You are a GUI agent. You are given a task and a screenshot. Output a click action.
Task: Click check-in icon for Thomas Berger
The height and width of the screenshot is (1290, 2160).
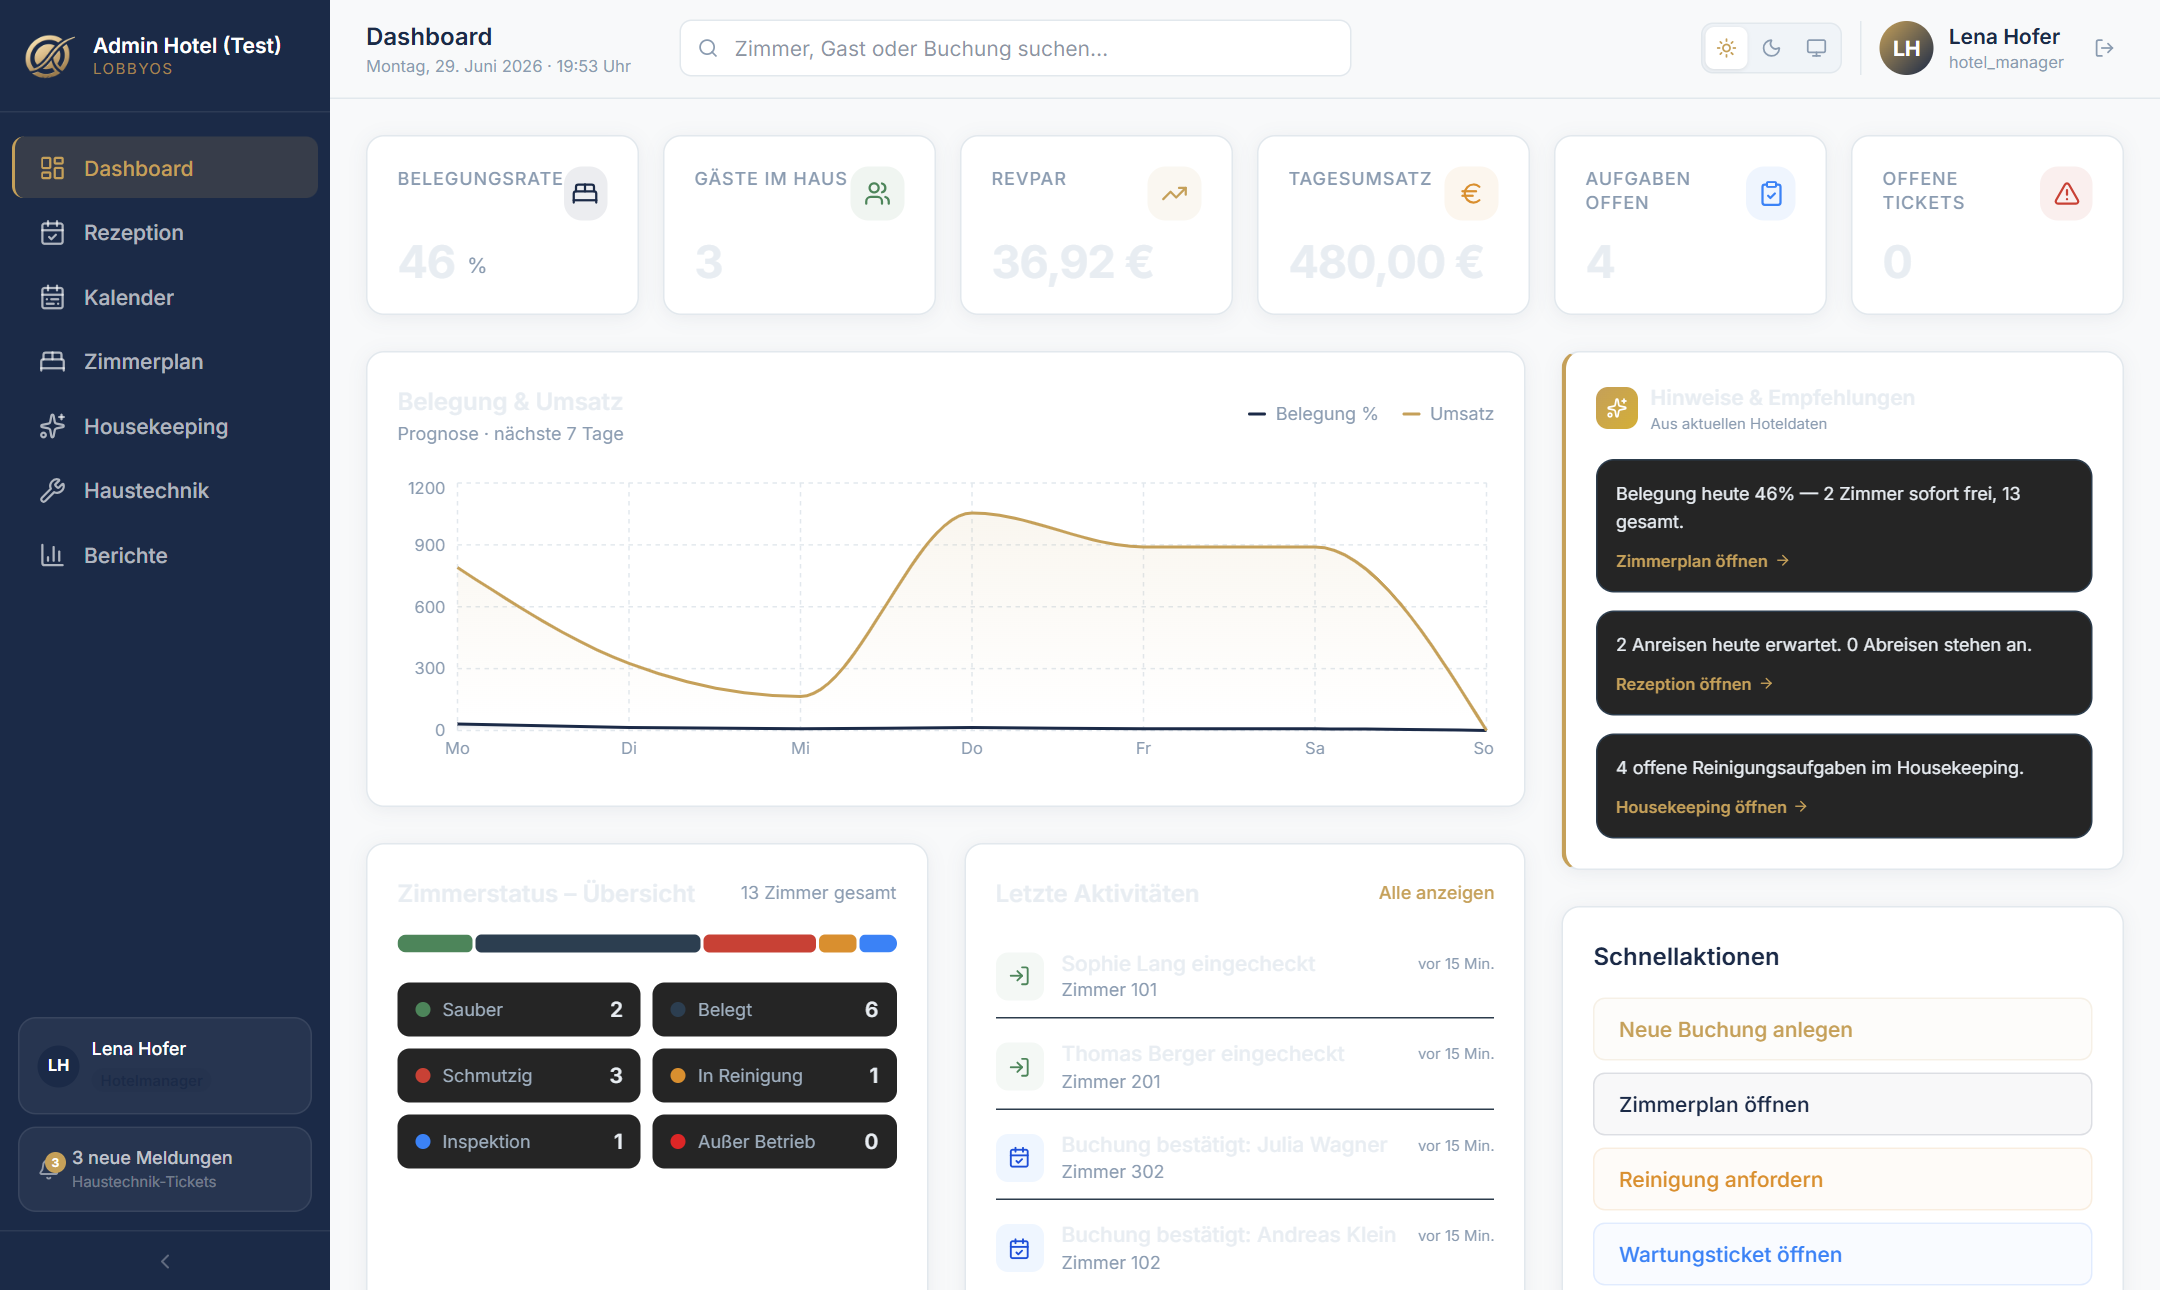click(1019, 1067)
